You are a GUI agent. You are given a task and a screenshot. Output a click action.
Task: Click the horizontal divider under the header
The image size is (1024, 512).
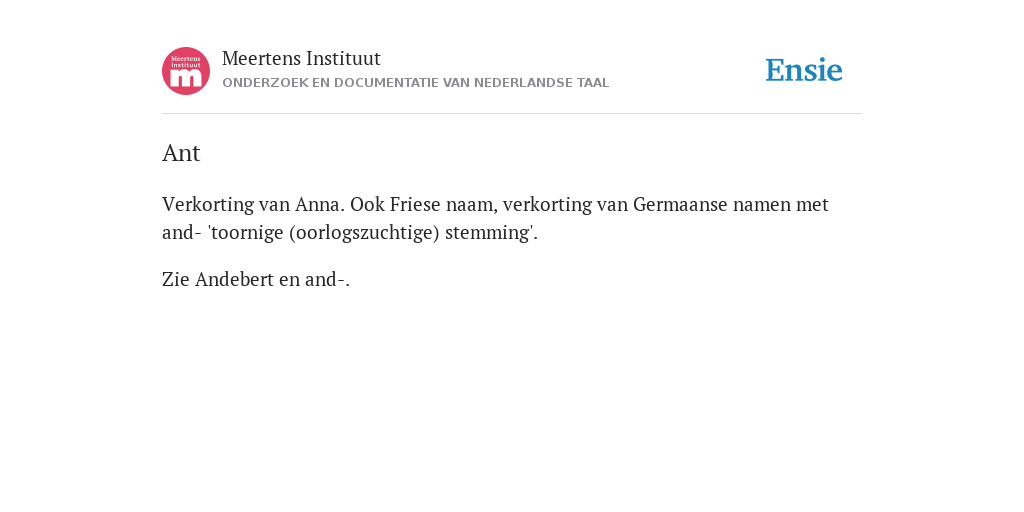click(x=512, y=114)
